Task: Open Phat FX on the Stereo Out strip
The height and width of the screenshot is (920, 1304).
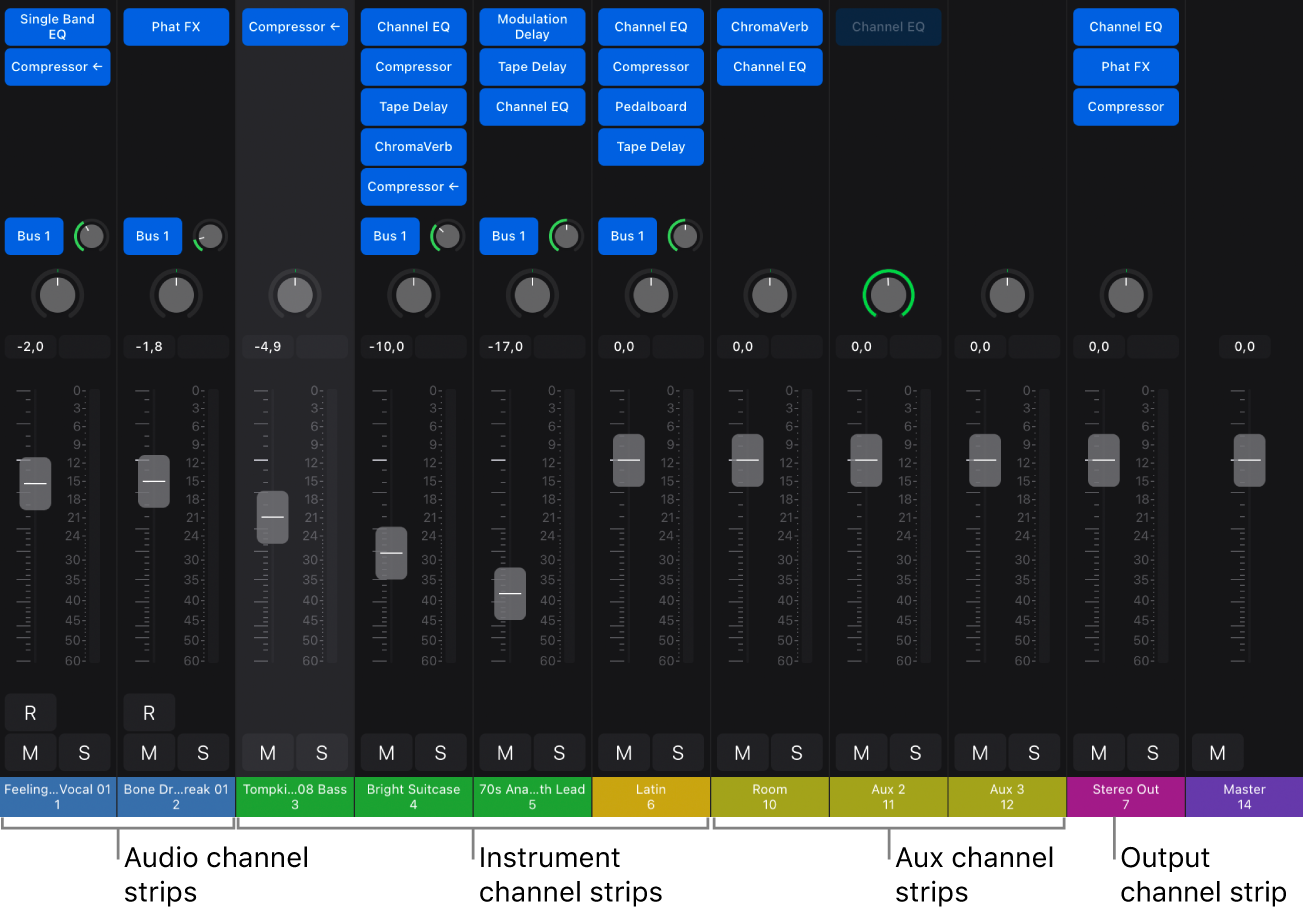Action: [x=1126, y=67]
